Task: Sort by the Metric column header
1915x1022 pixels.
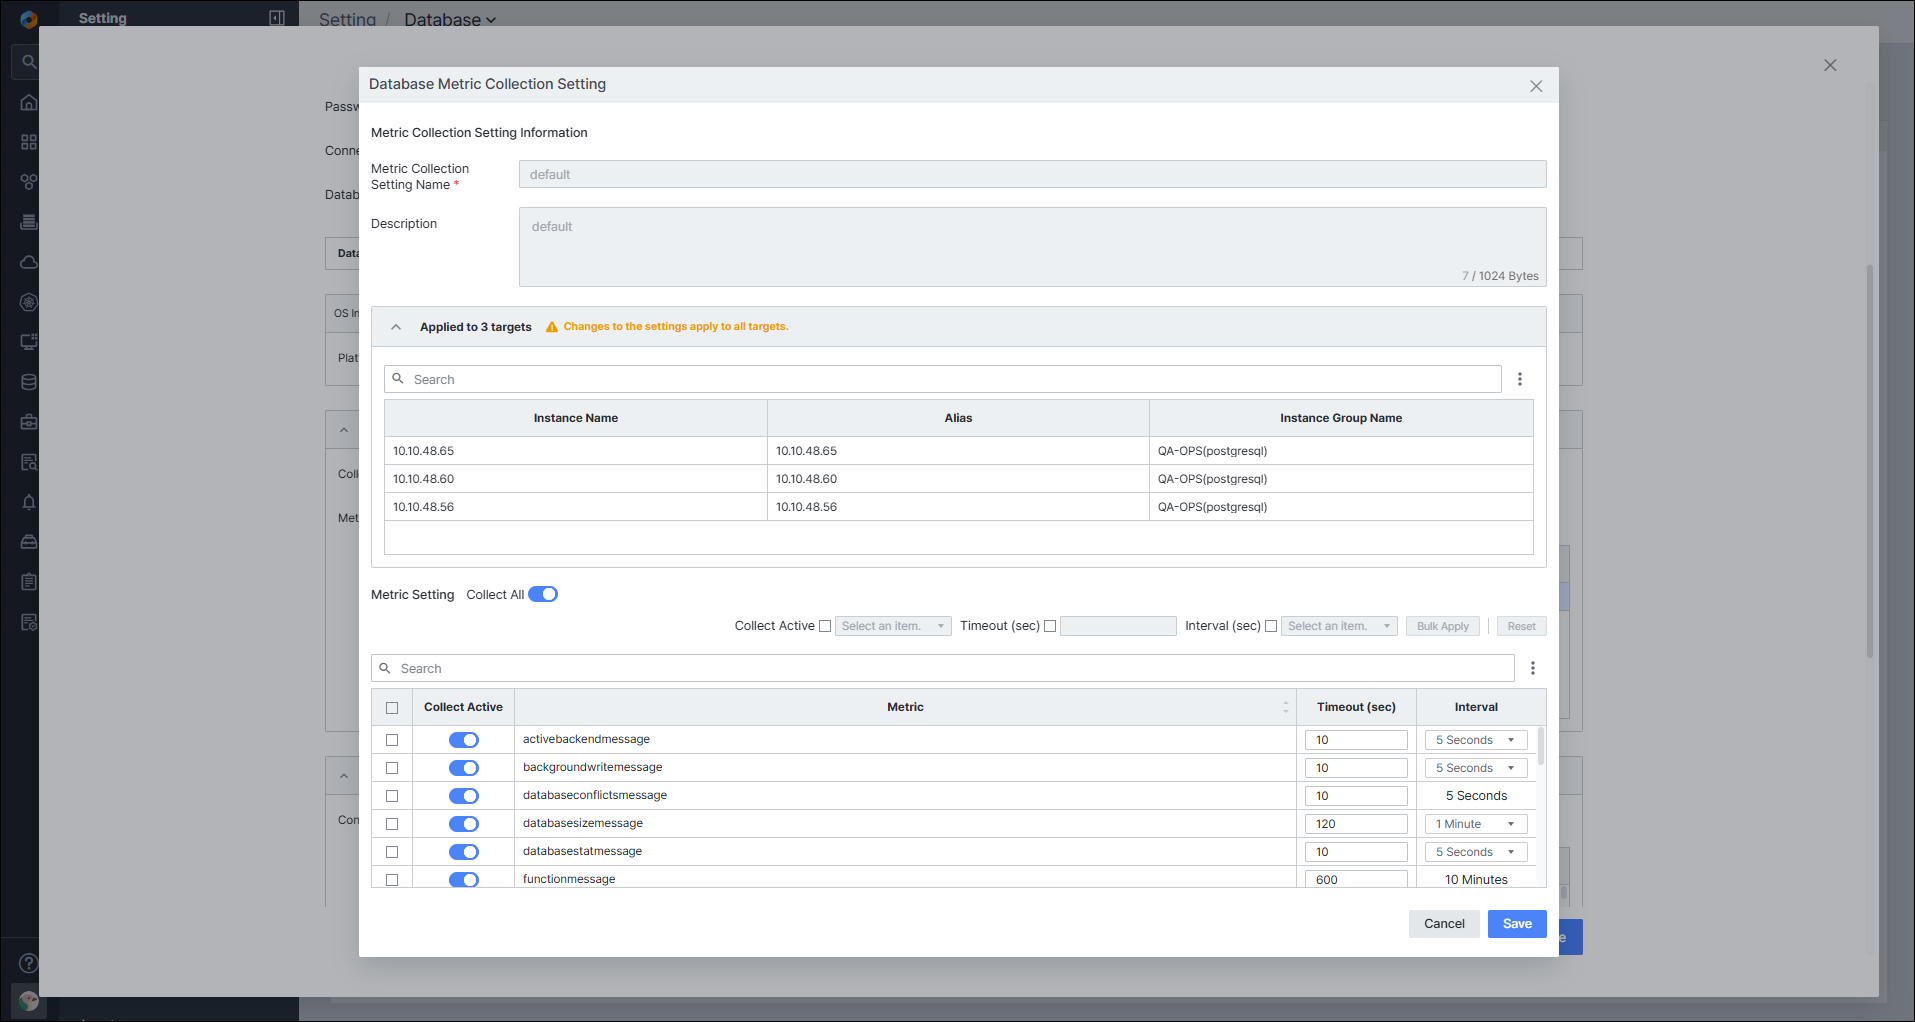Action: pos(905,707)
